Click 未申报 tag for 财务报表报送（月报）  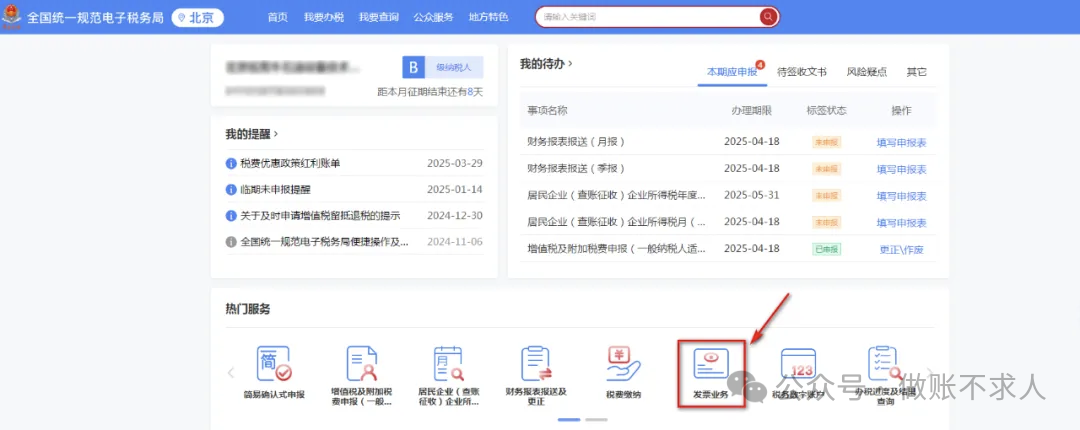coord(827,143)
